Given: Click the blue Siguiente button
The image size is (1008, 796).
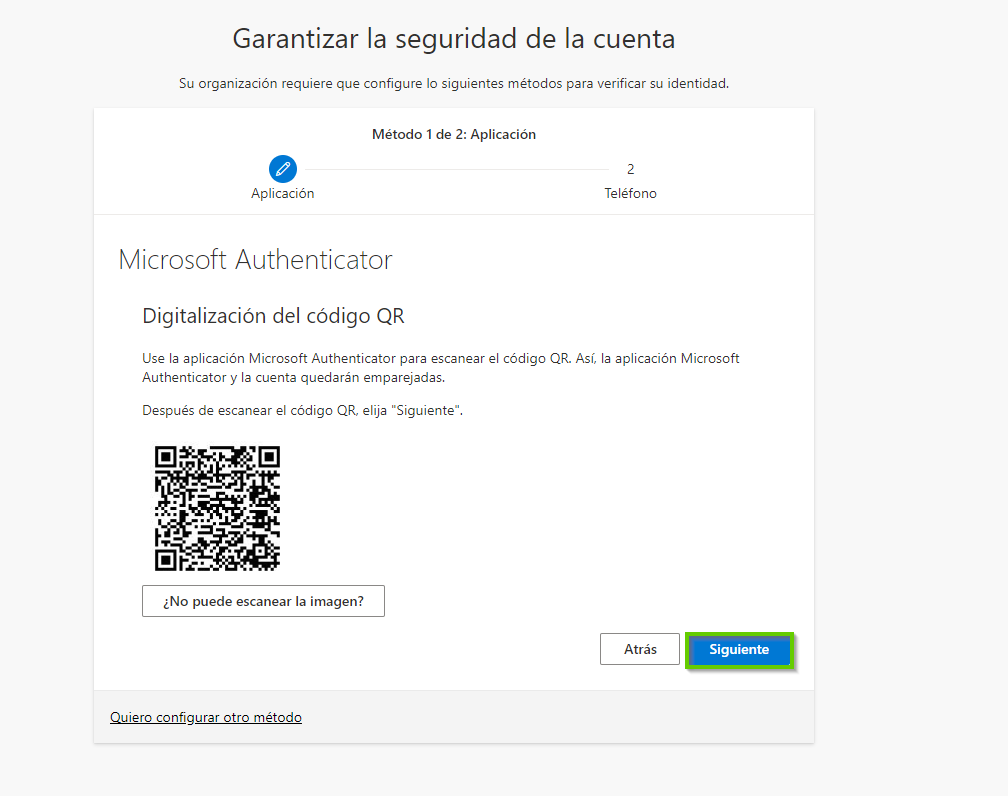Looking at the screenshot, I should coord(739,649).
